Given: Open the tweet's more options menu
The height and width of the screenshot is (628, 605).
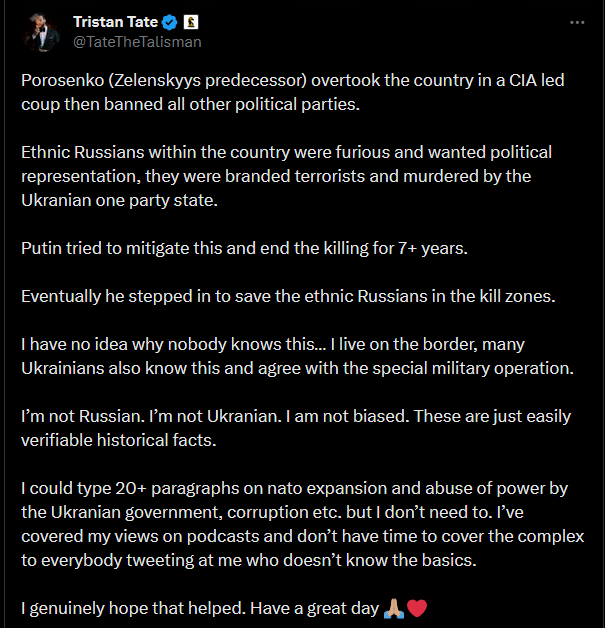Looking at the screenshot, I should [x=577, y=22].
